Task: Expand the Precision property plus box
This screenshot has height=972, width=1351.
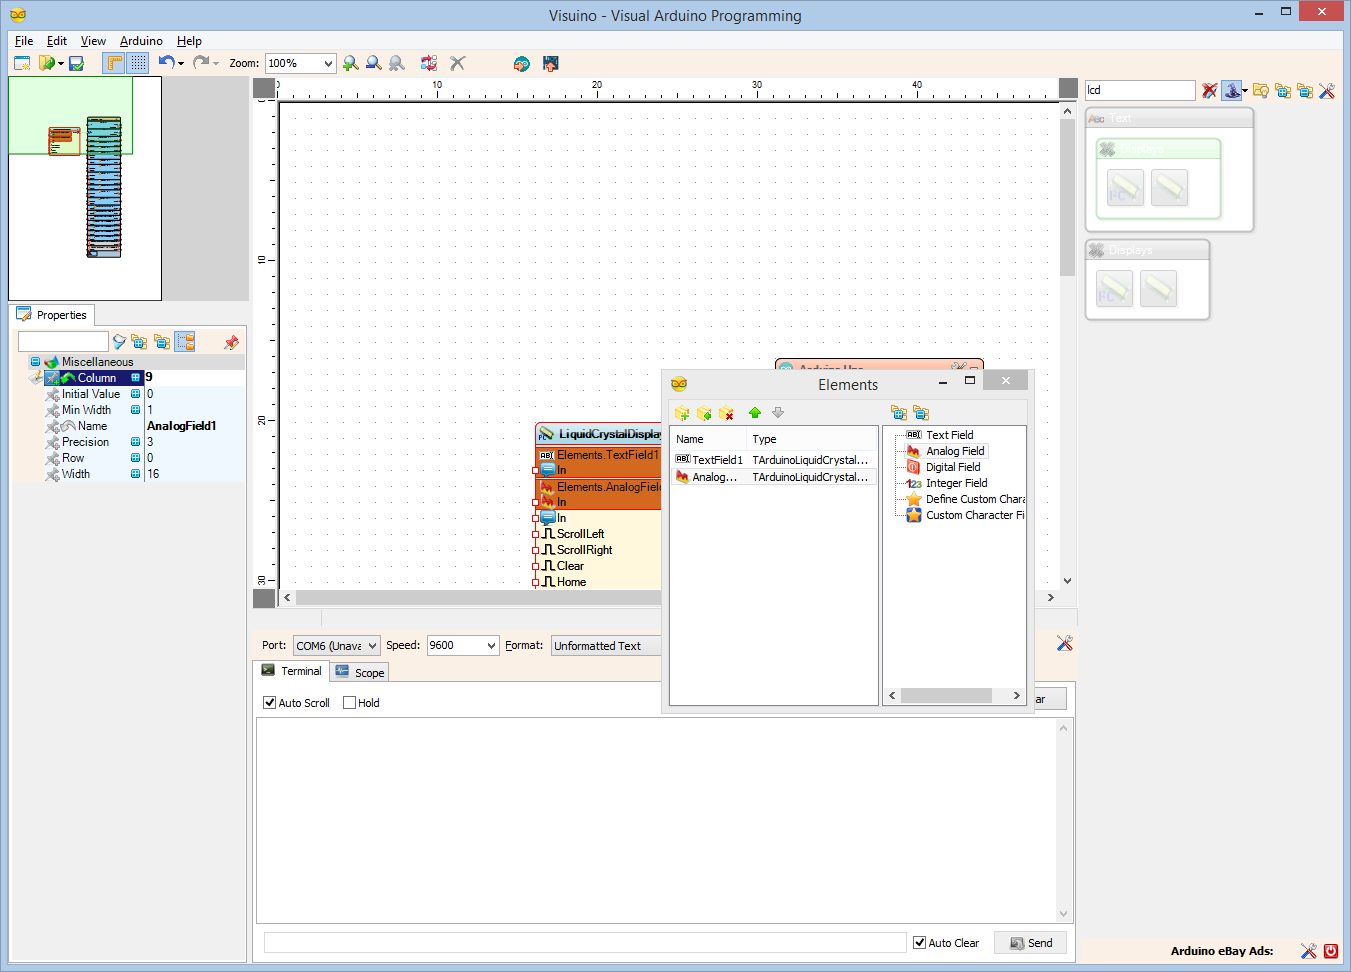Action: coord(135,442)
